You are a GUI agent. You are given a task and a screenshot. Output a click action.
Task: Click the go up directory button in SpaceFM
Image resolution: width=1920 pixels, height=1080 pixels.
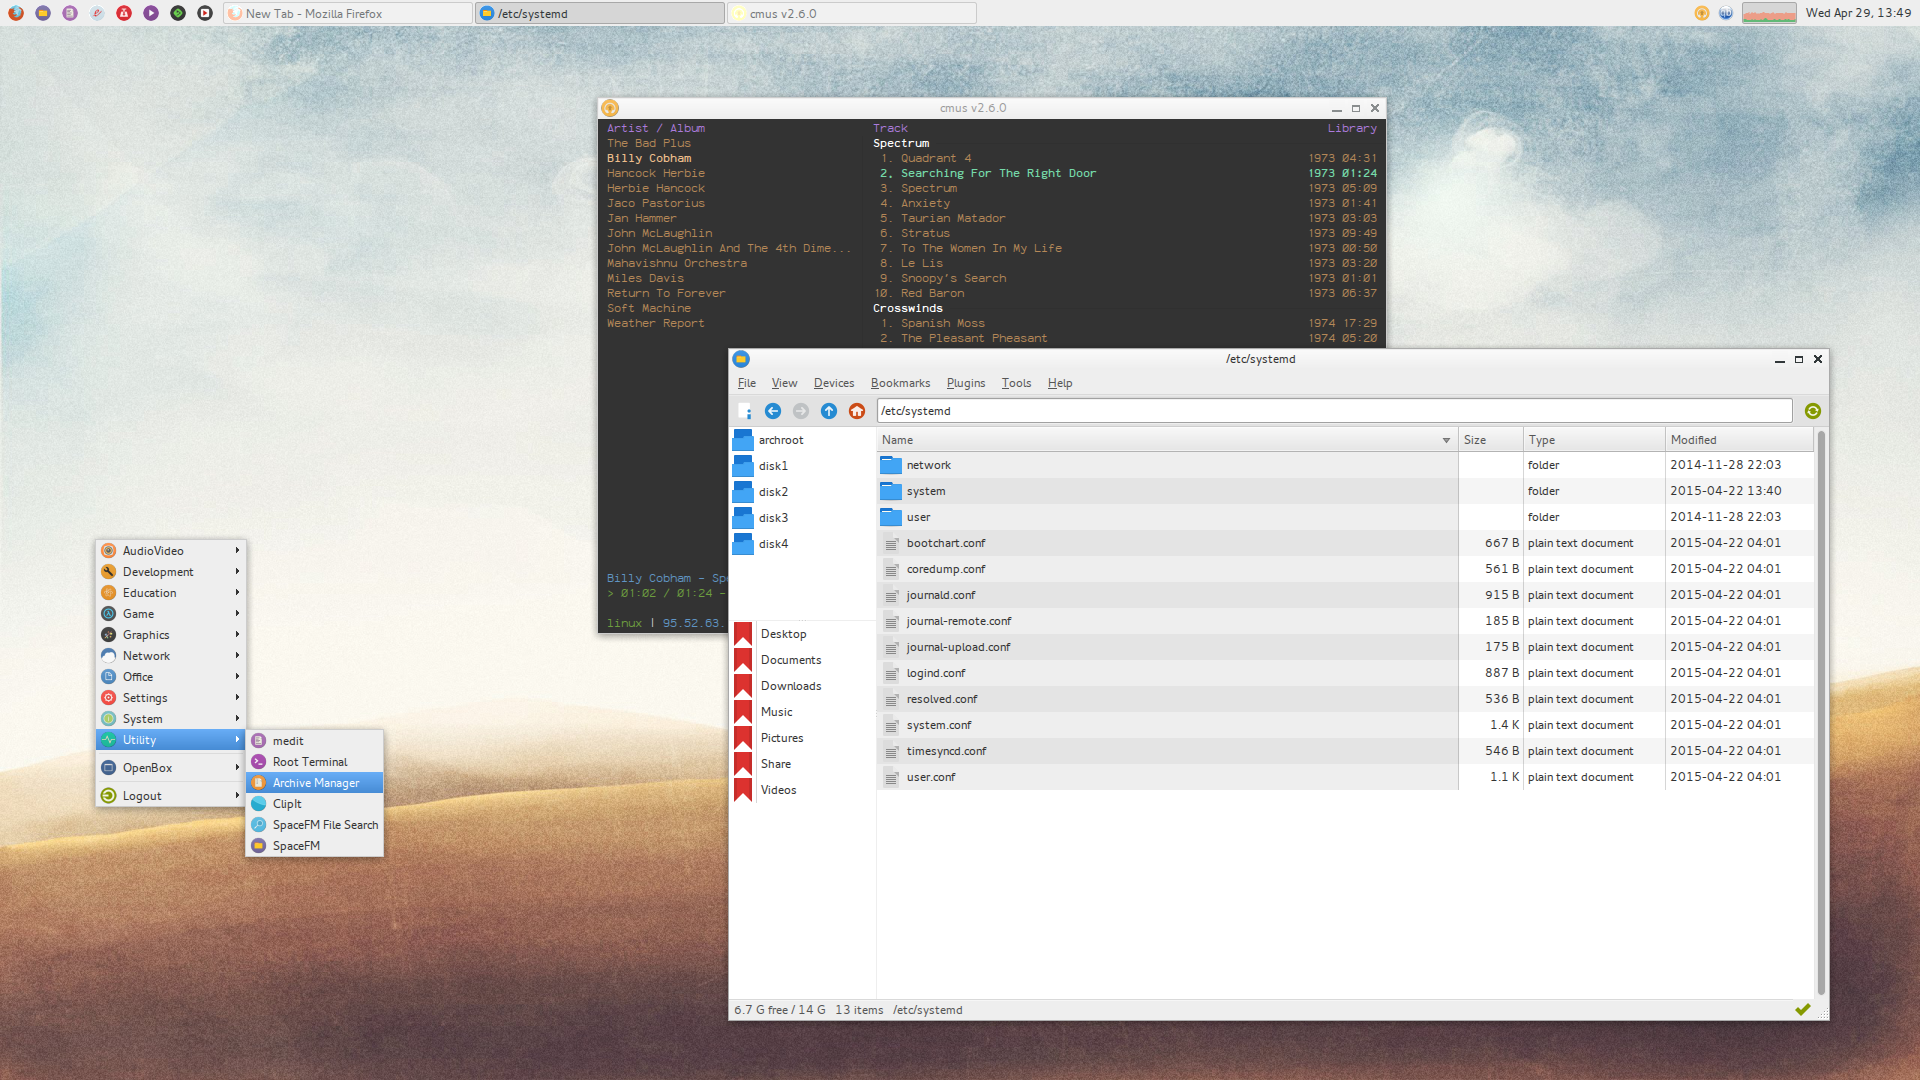pos(827,410)
